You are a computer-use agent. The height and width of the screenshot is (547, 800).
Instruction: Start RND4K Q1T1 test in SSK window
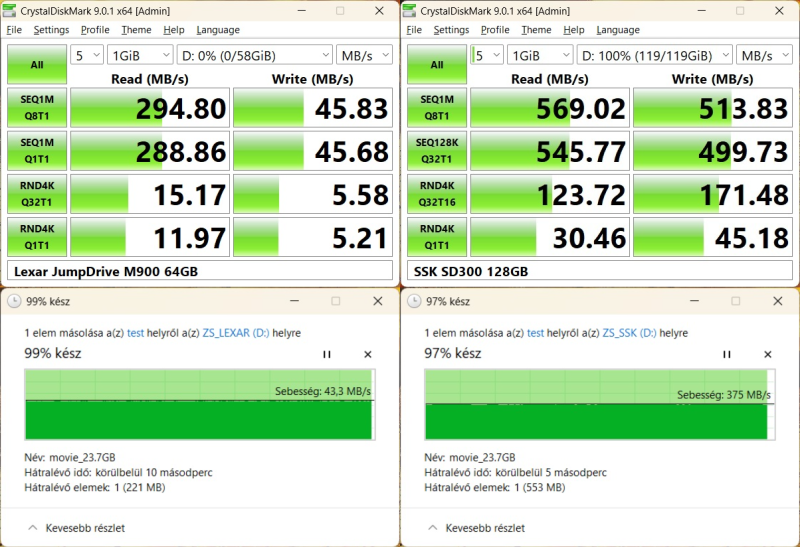437,237
